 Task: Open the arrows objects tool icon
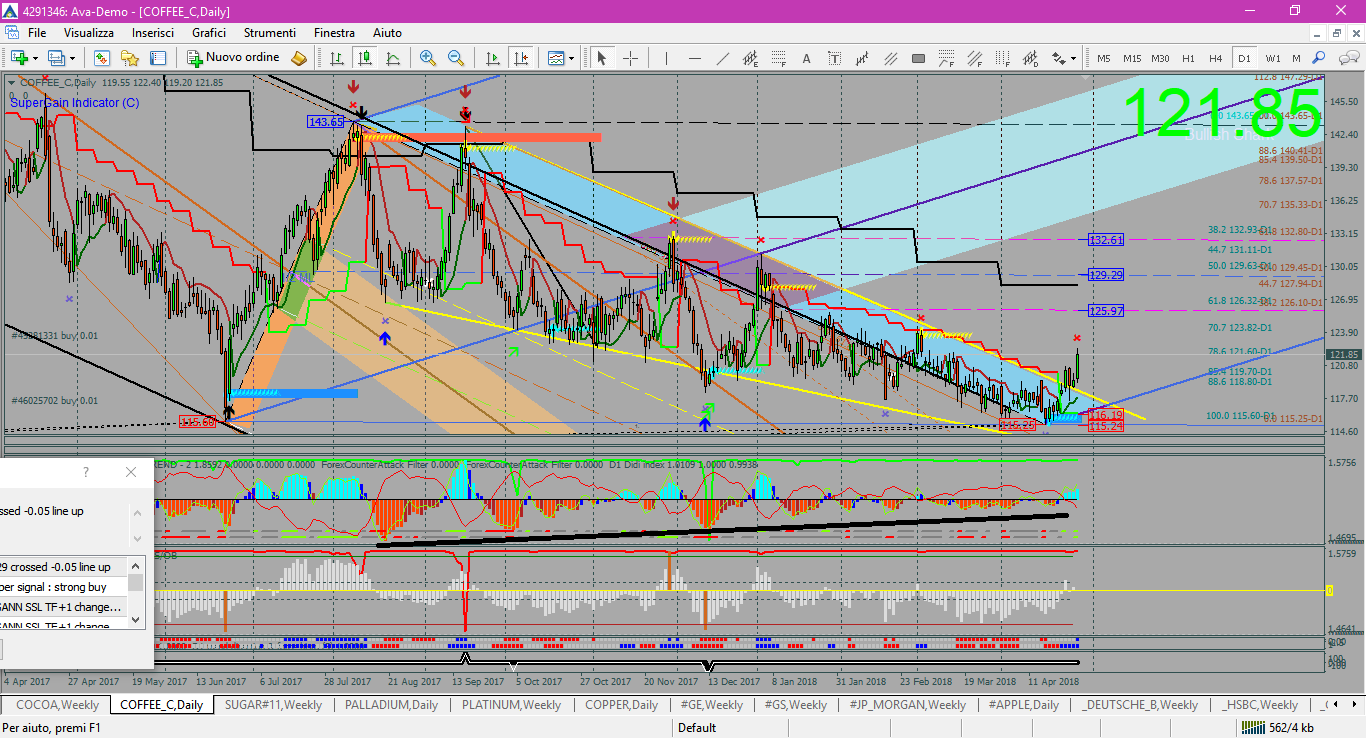tap(1058, 58)
